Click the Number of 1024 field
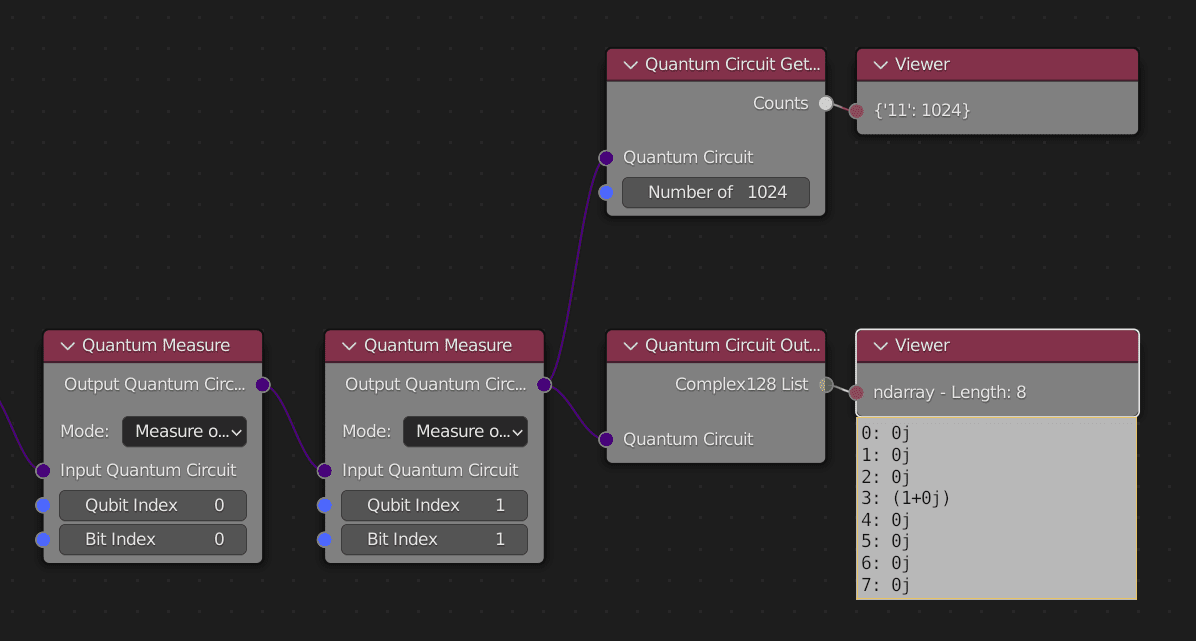 point(715,192)
